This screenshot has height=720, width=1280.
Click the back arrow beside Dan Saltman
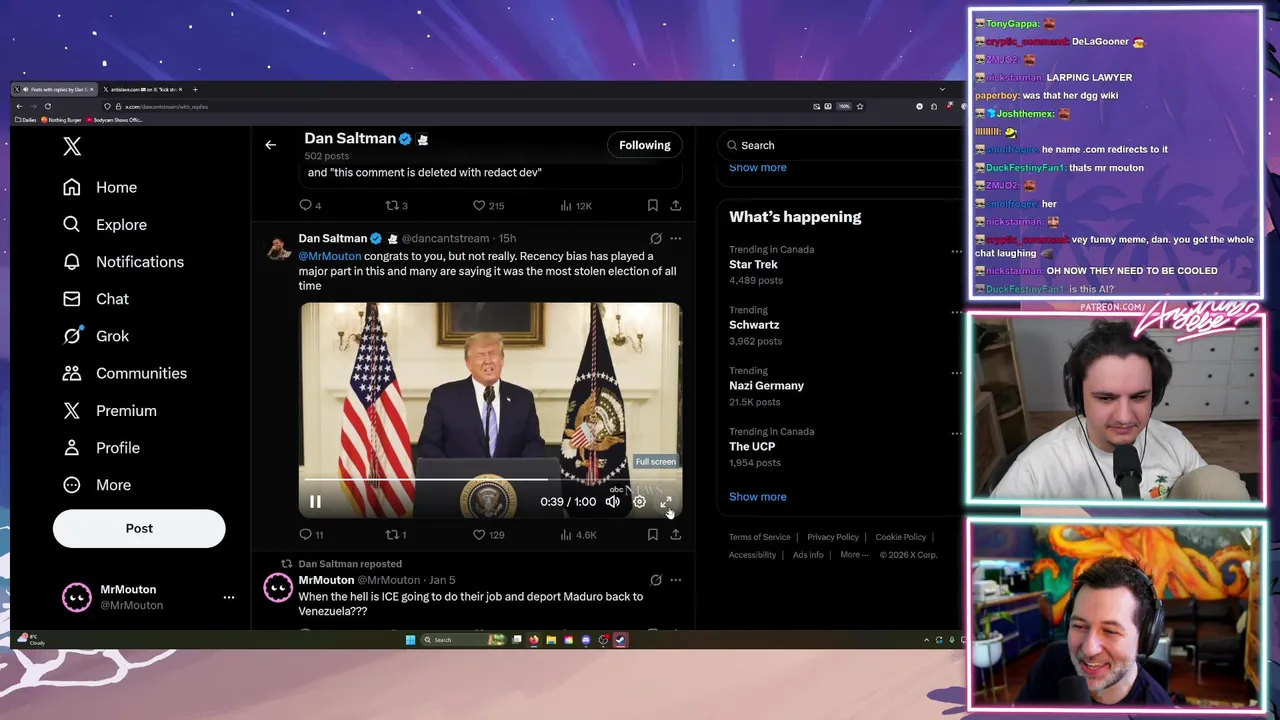(270, 145)
